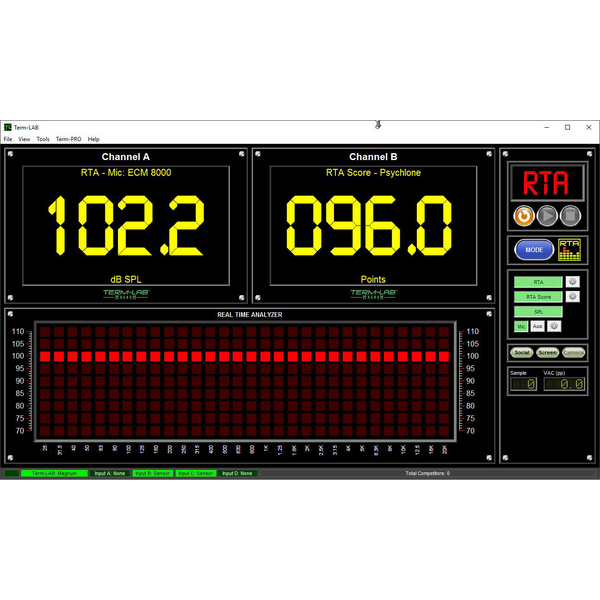Select the green SPL button
The image size is (600, 600).
[538, 312]
